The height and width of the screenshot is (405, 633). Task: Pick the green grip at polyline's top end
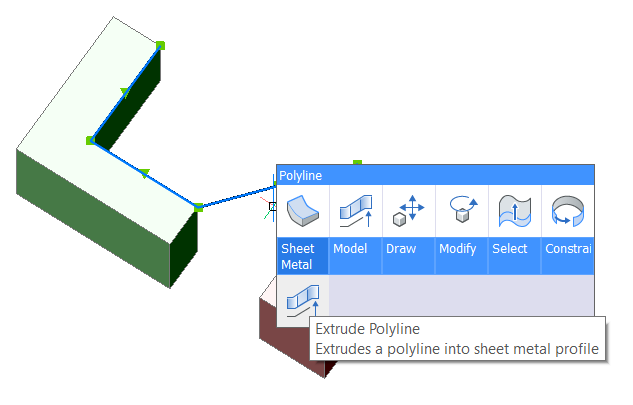[x=160, y=45]
